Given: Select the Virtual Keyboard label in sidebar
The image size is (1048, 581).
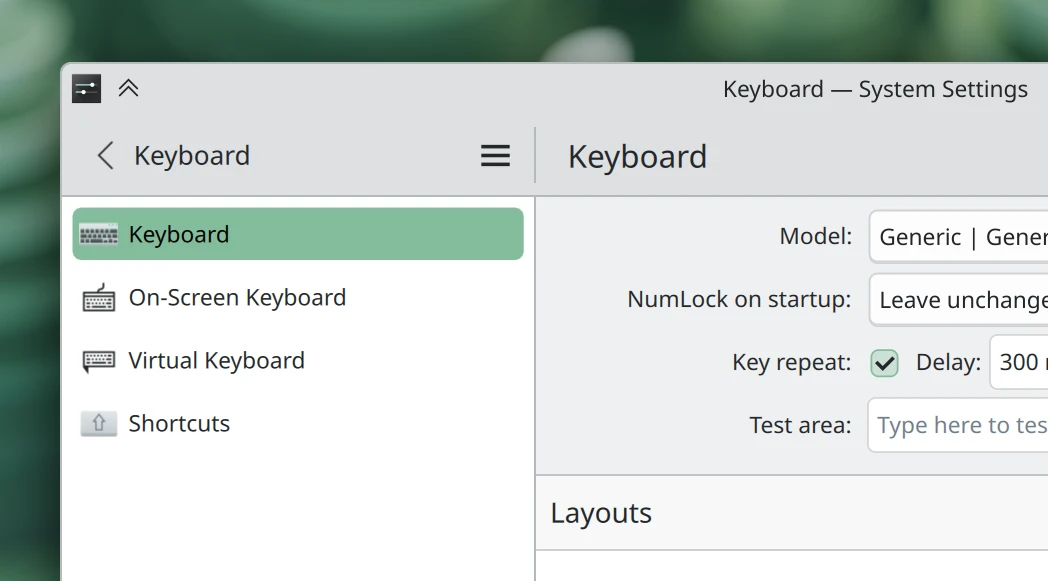Looking at the screenshot, I should pyautogui.click(x=216, y=360).
